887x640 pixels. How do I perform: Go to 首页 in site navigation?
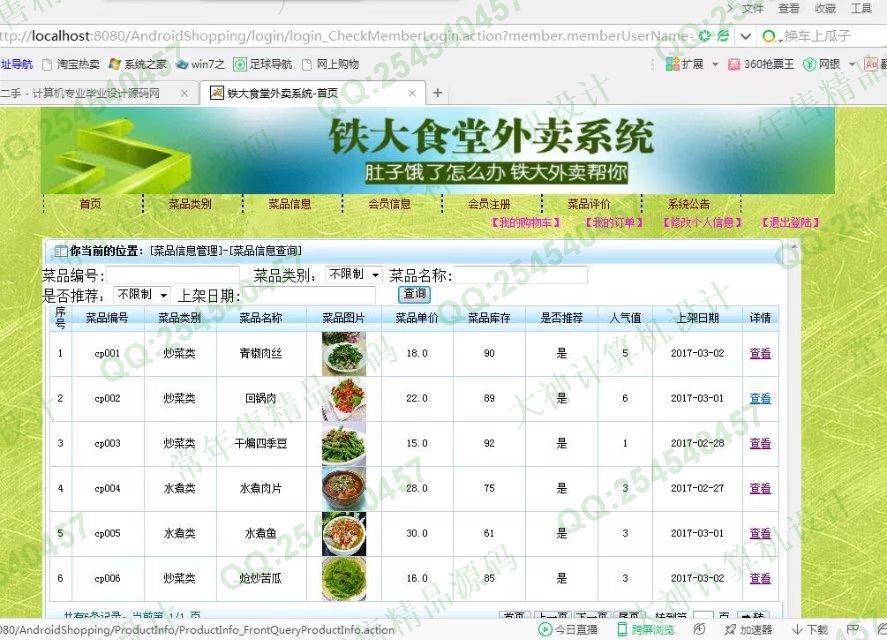click(91, 204)
